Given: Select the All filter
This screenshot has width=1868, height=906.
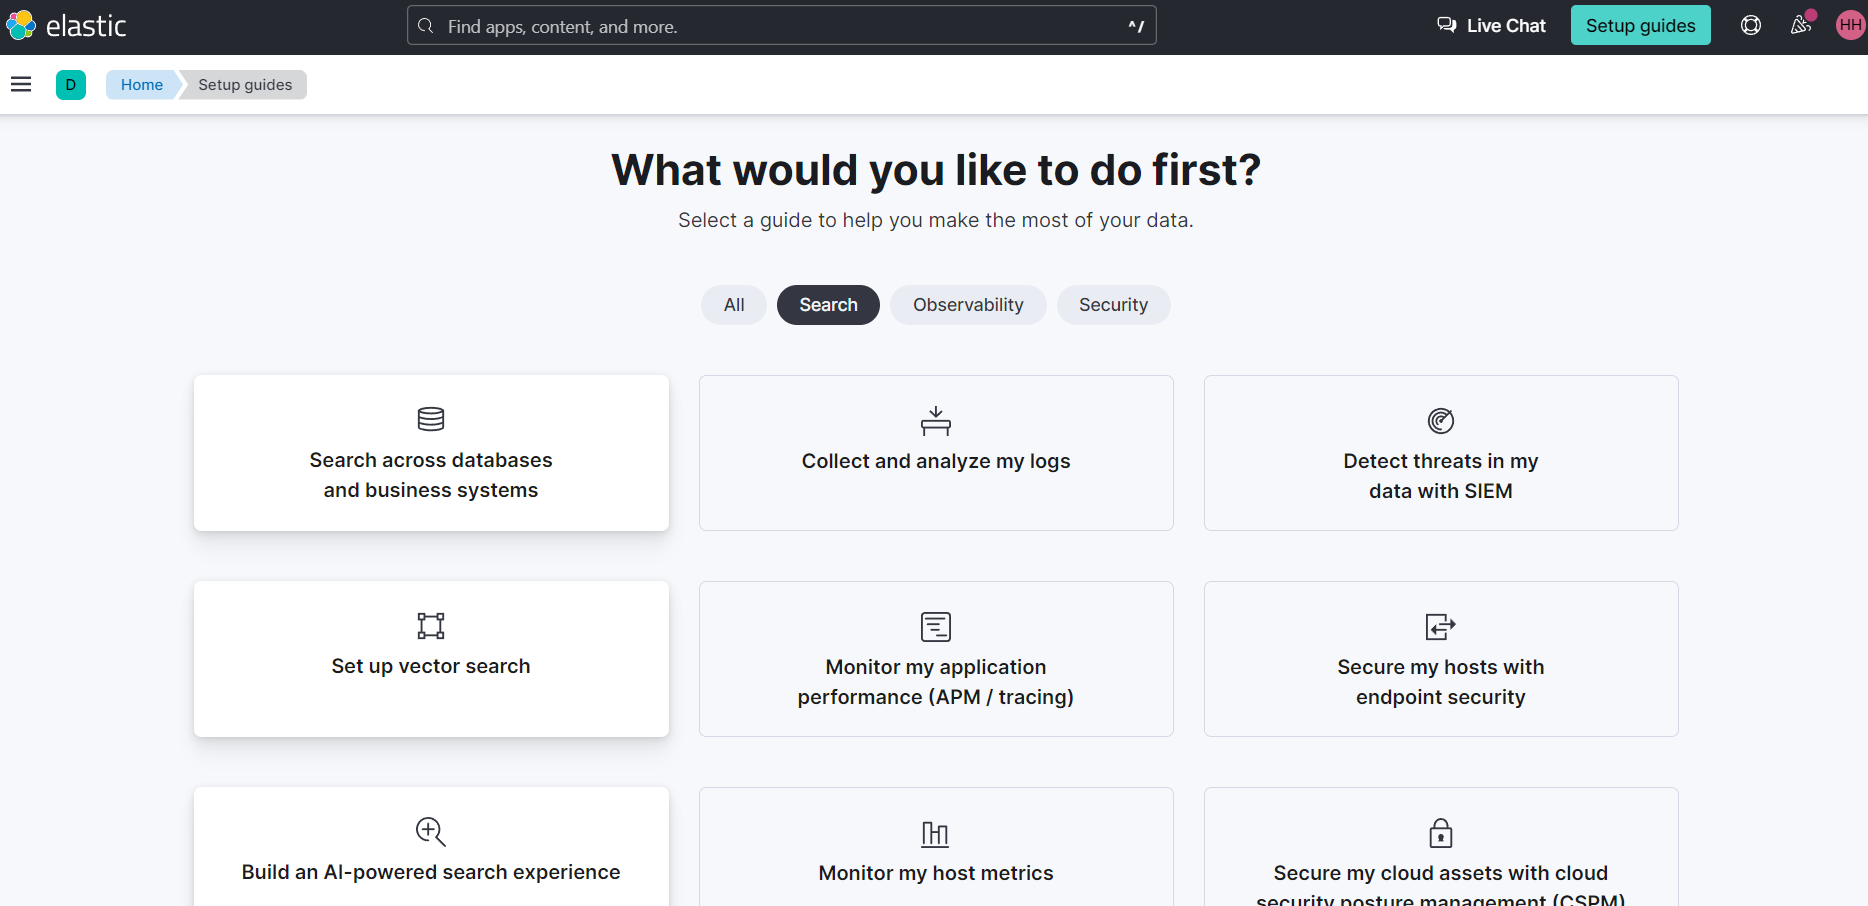Looking at the screenshot, I should point(734,305).
